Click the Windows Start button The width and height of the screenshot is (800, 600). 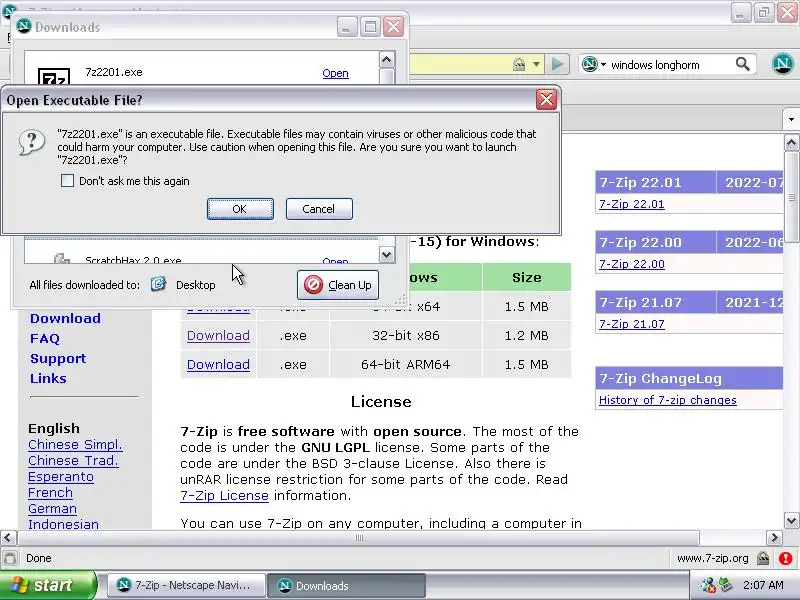tap(48, 585)
